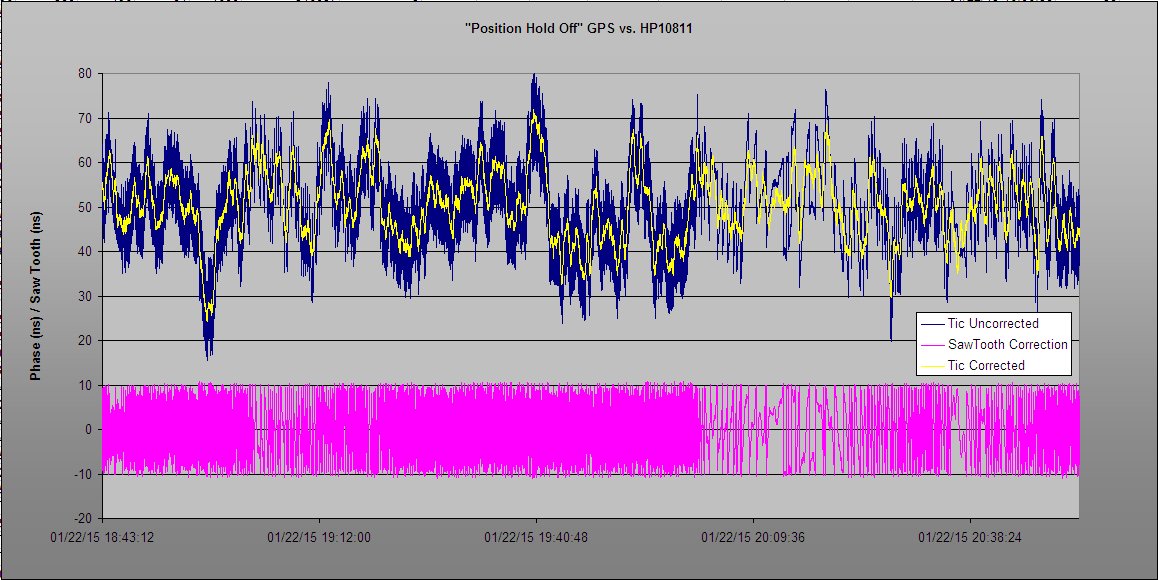Click the 60 value on the vertical axis
Viewport: 1158px width, 580px height.
click(84, 163)
